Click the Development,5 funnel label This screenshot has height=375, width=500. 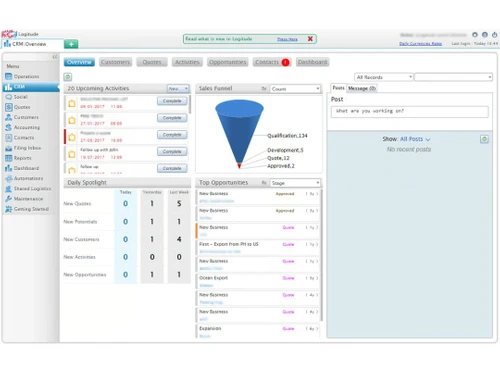(285, 150)
